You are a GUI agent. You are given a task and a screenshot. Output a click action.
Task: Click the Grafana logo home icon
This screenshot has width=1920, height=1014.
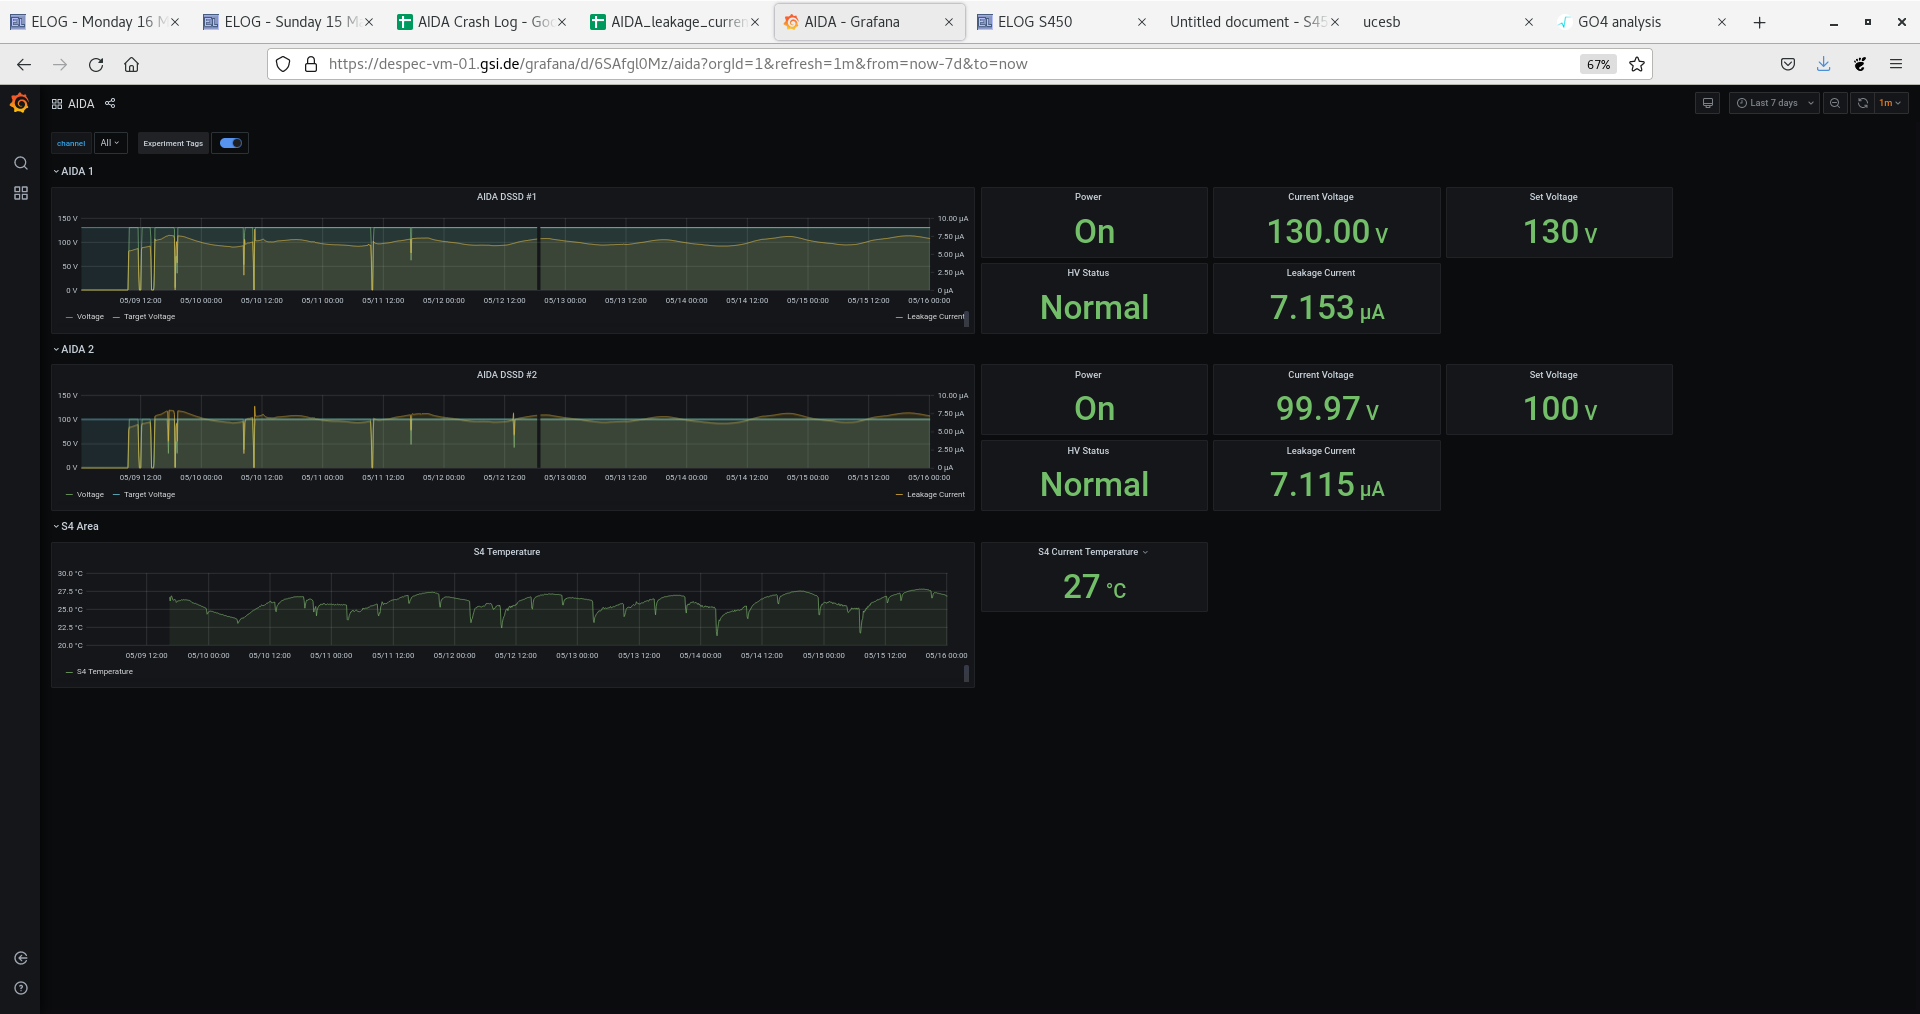(x=19, y=103)
